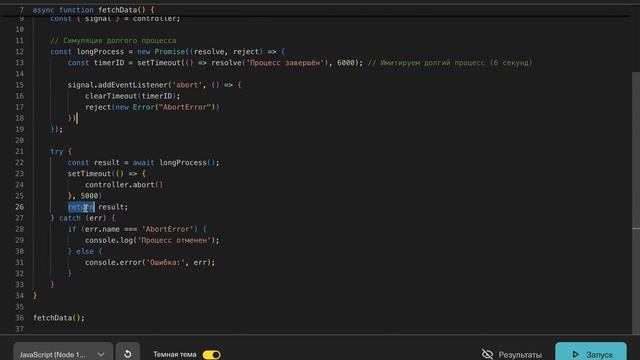Click line number 26 in the gutter
640x360 pixels.
[19, 207]
